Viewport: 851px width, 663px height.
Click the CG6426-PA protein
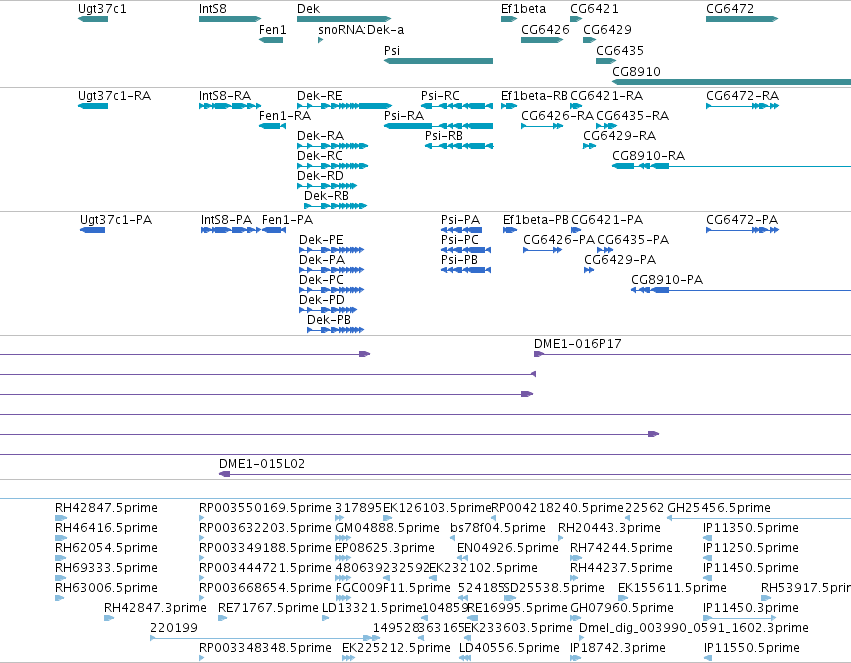click(542, 250)
